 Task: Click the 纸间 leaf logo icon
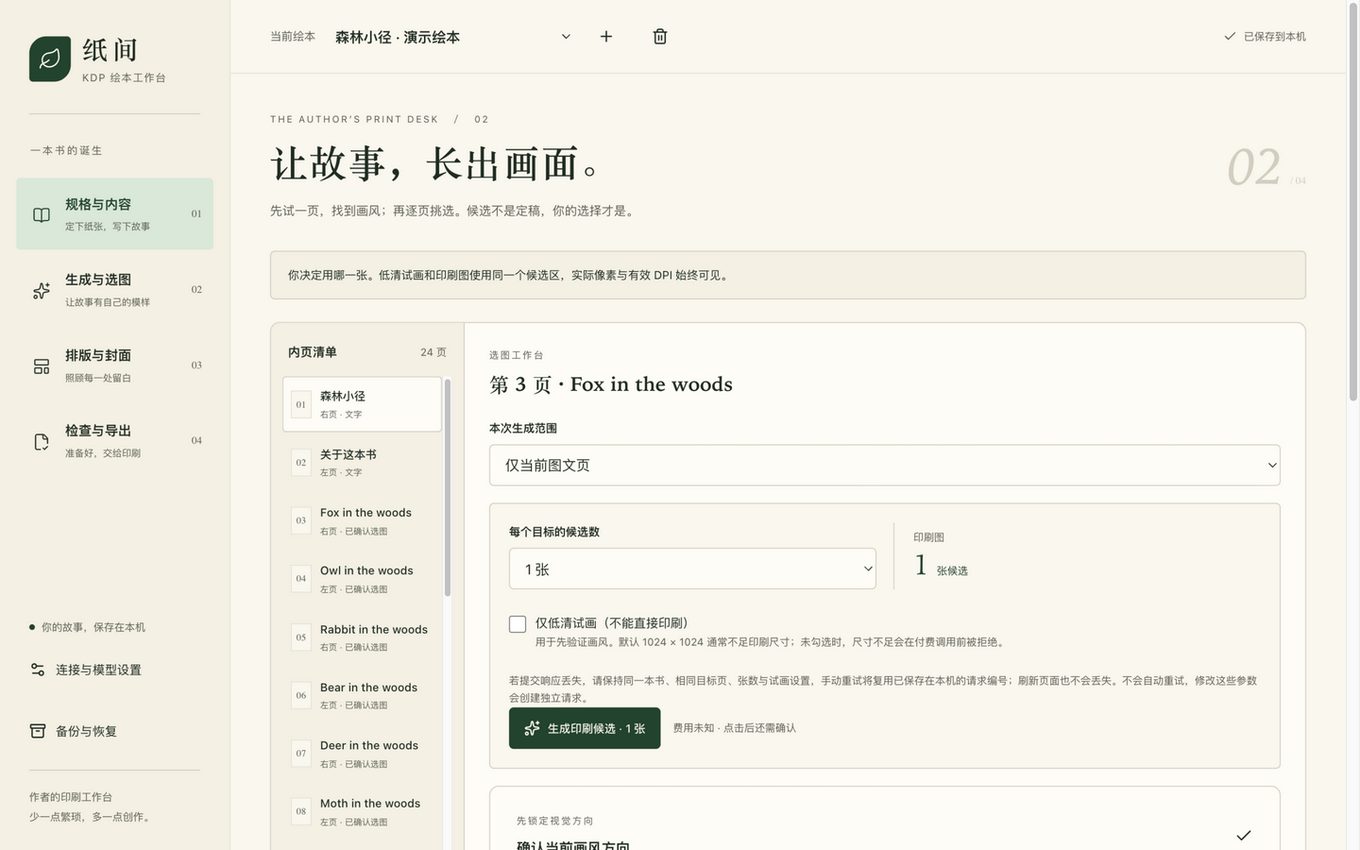[x=50, y=59]
